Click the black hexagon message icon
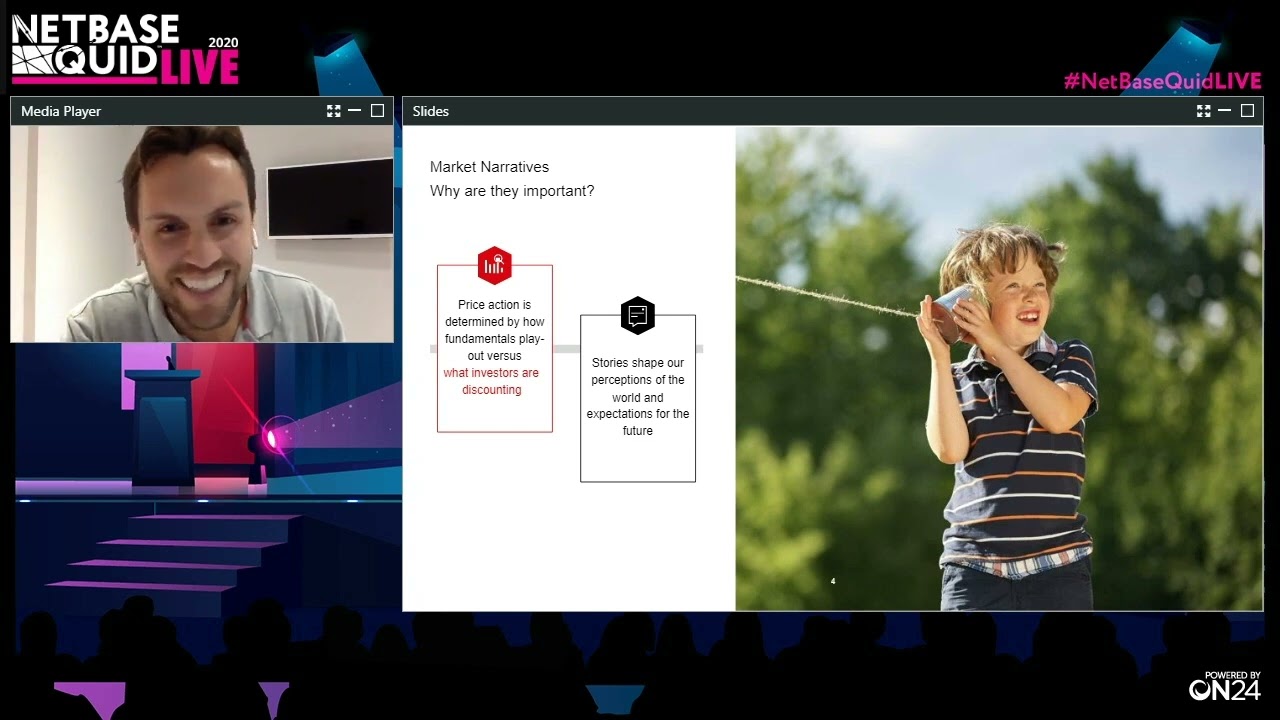1280x720 pixels. pyautogui.click(x=638, y=315)
